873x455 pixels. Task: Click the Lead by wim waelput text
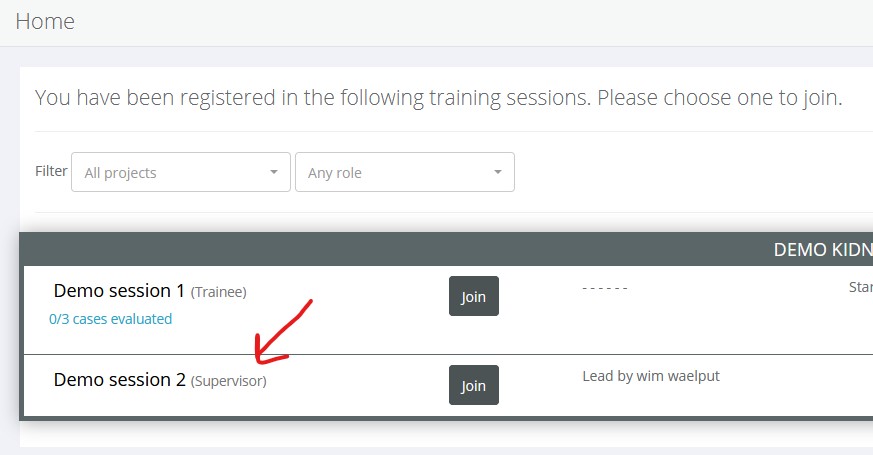(x=650, y=376)
